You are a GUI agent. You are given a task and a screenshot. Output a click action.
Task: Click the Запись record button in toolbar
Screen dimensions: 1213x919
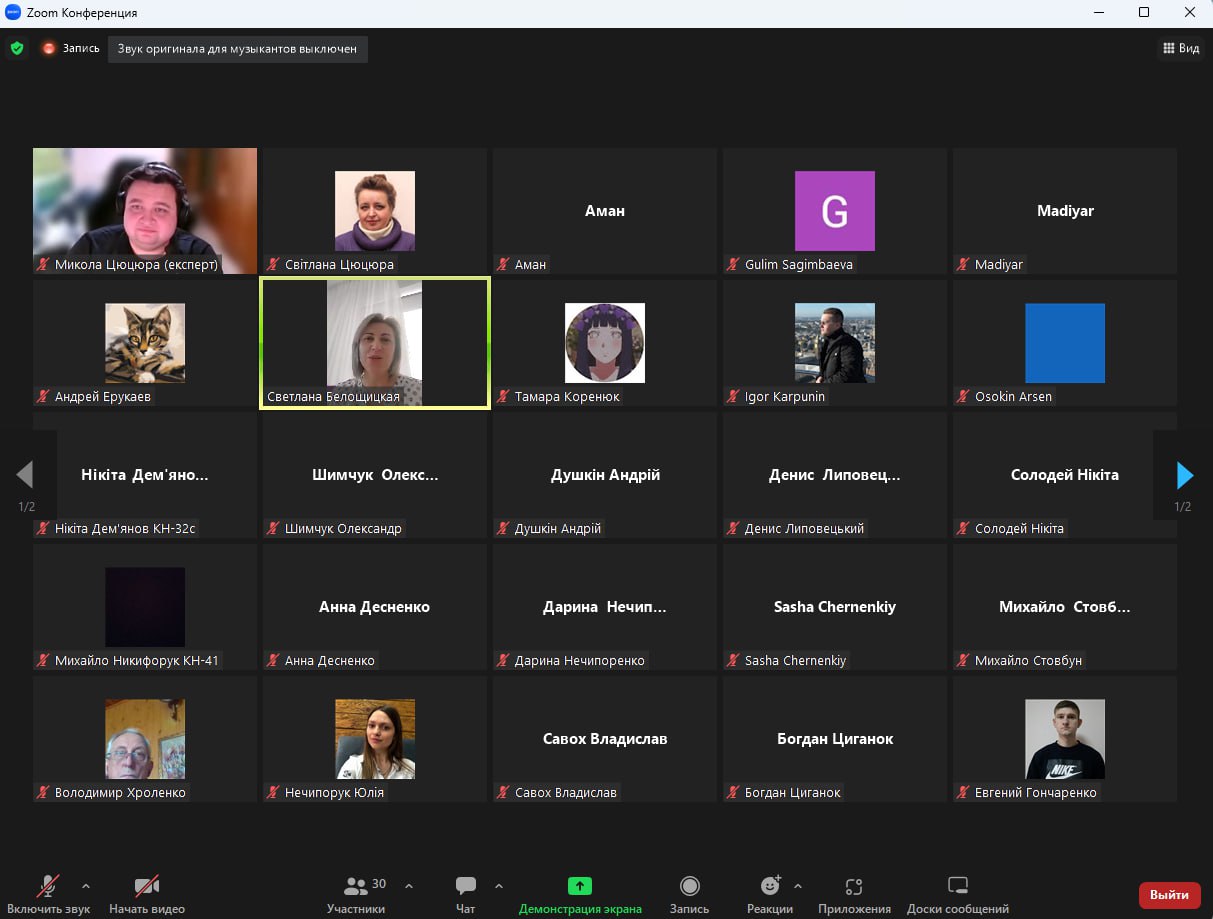[689, 893]
